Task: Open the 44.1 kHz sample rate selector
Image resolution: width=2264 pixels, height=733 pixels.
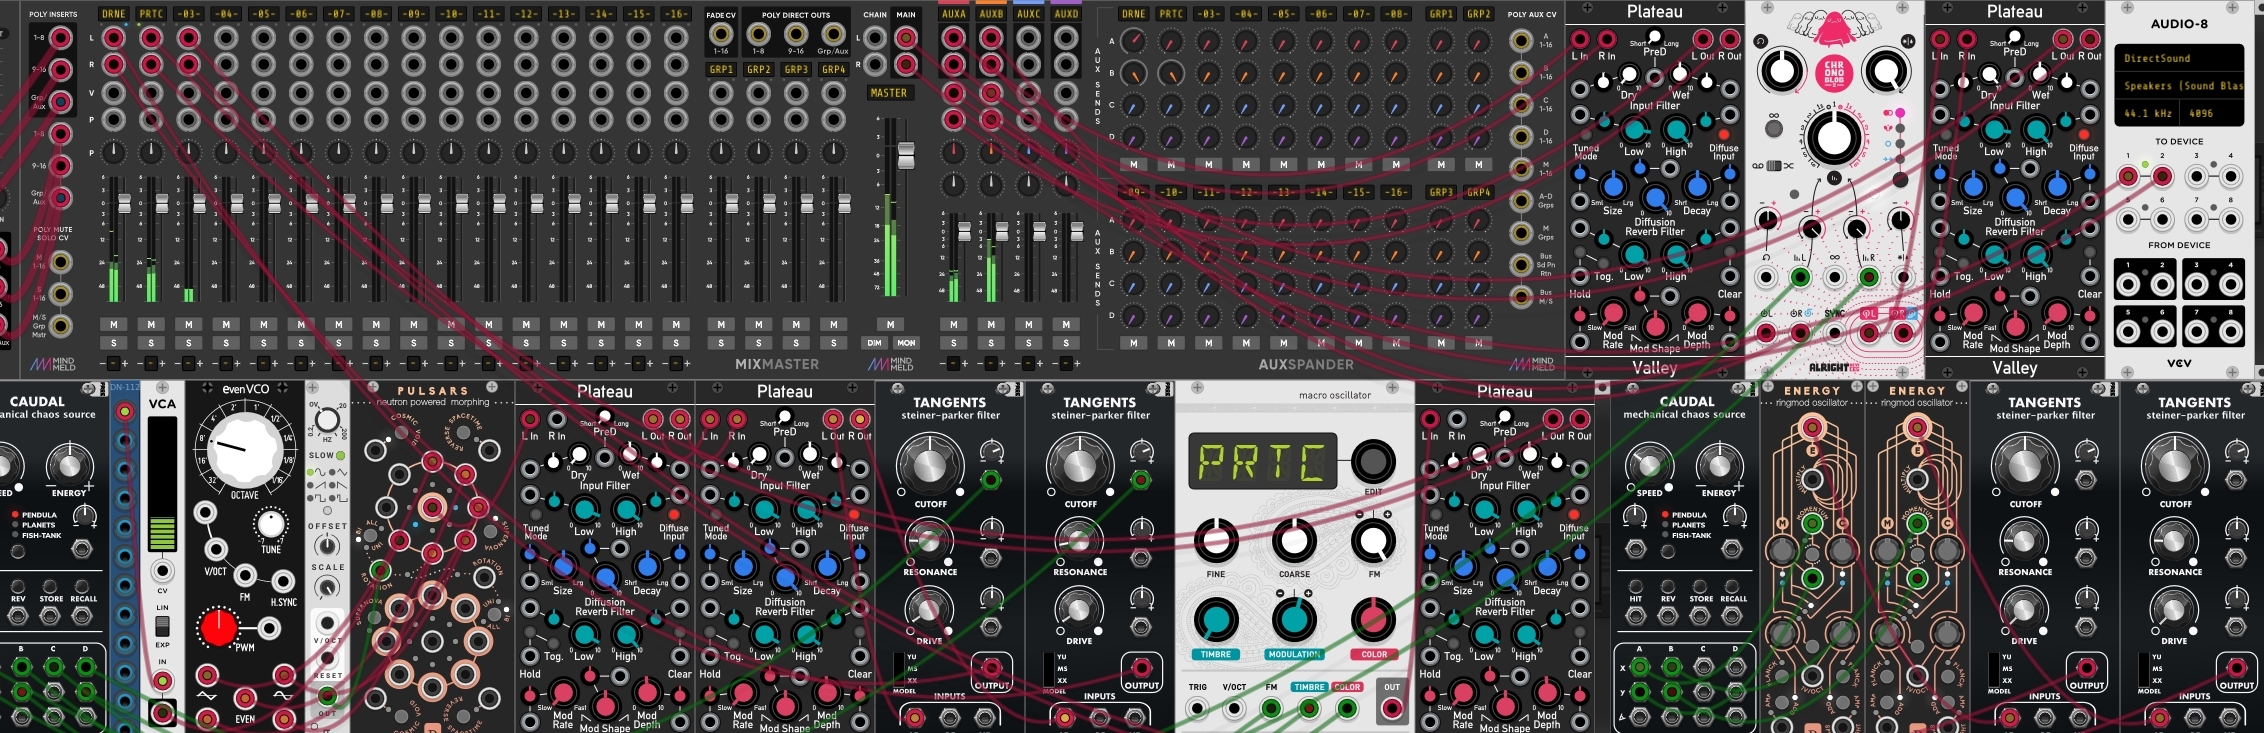Action: pos(2147,113)
